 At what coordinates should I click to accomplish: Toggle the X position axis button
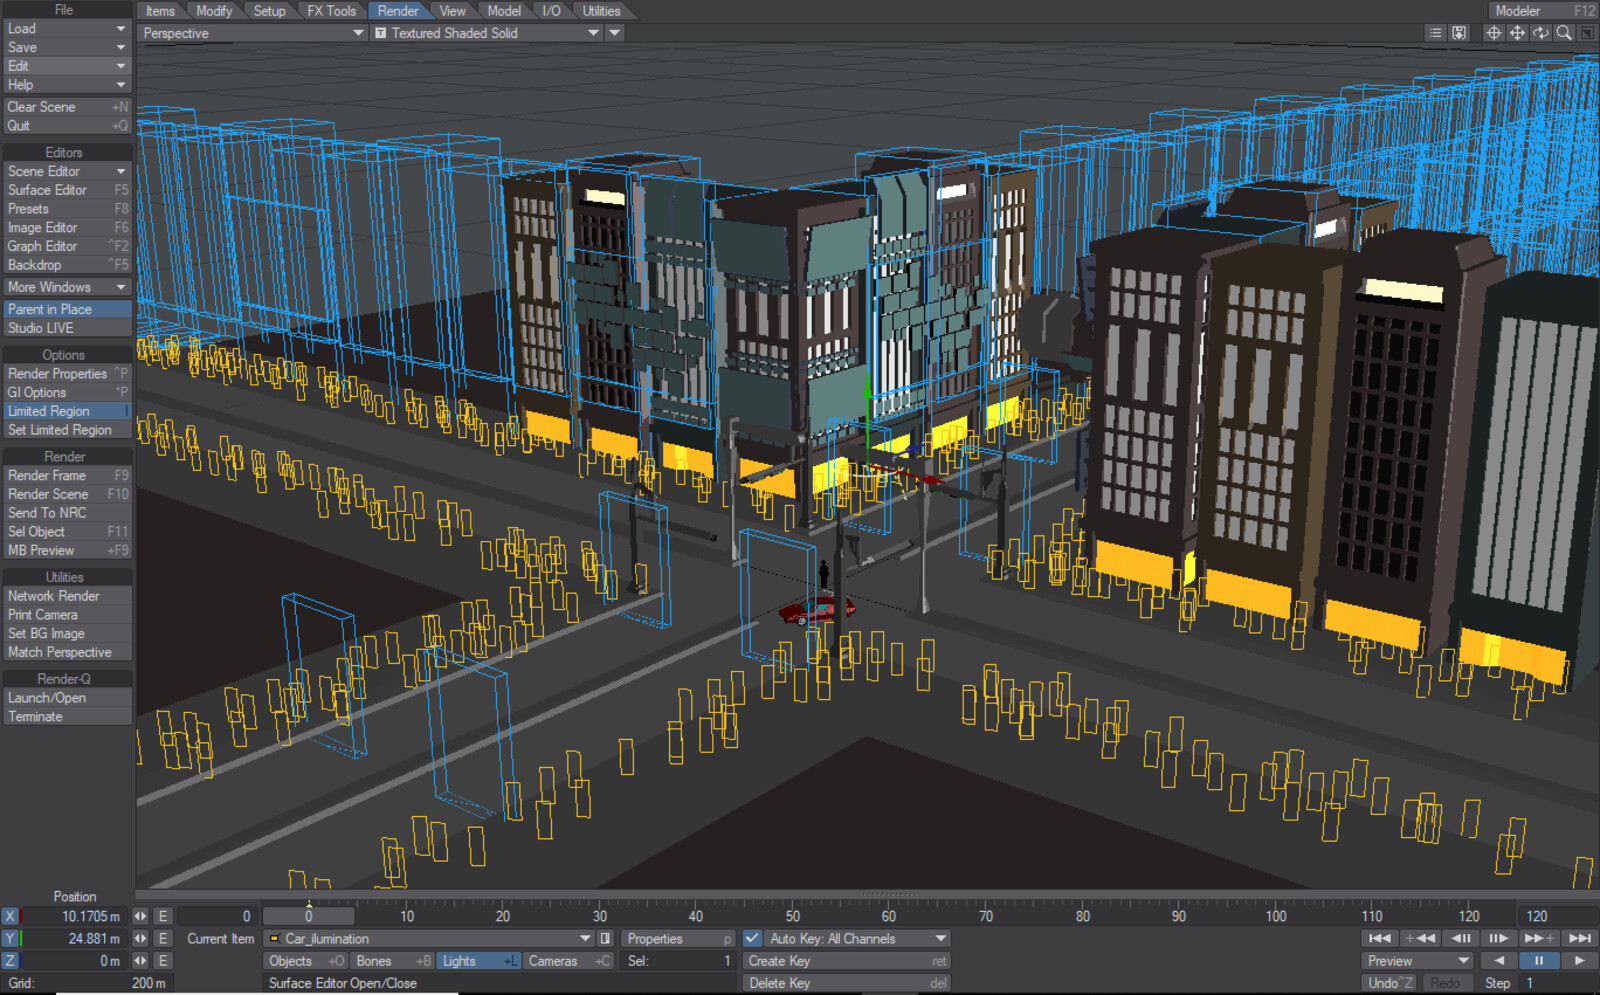(x=10, y=916)
